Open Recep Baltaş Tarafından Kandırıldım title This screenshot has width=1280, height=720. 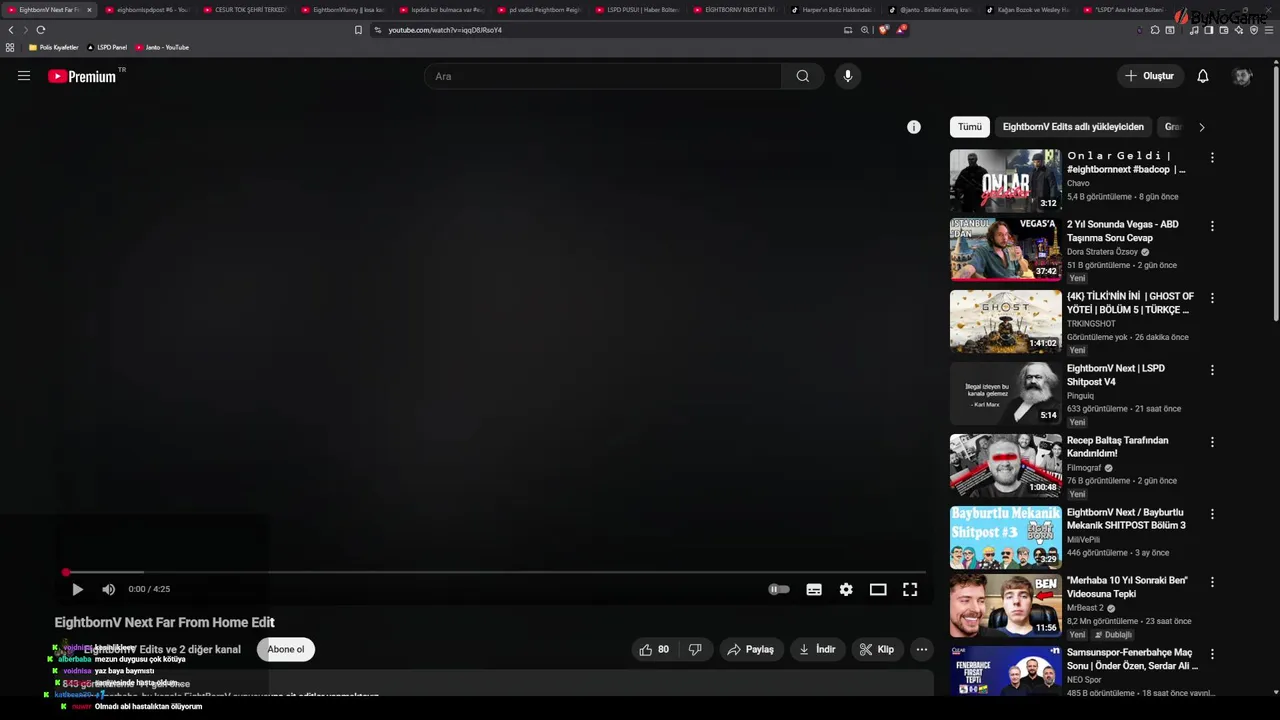1117,447
